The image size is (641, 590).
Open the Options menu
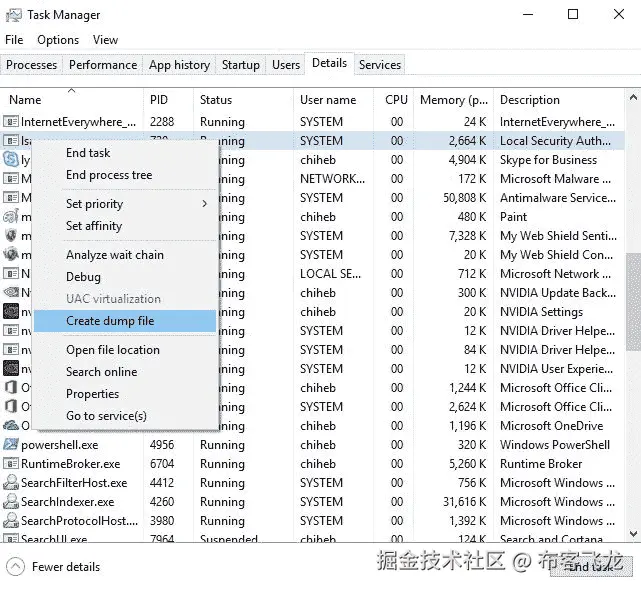click(58, 40)
